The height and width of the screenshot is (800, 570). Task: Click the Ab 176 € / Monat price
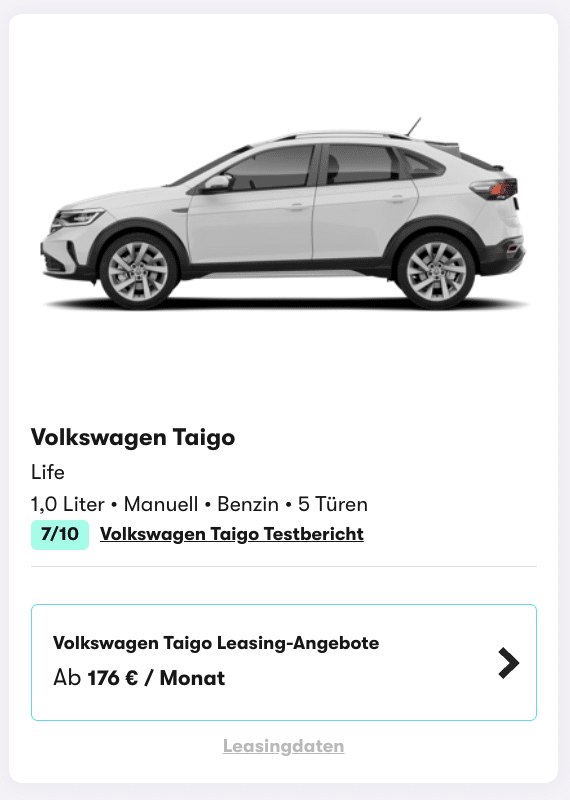(139, 678)
